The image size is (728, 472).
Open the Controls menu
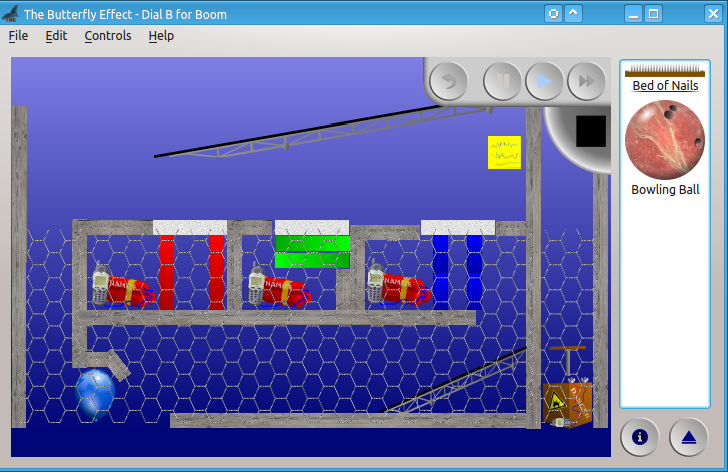(107, 35)
